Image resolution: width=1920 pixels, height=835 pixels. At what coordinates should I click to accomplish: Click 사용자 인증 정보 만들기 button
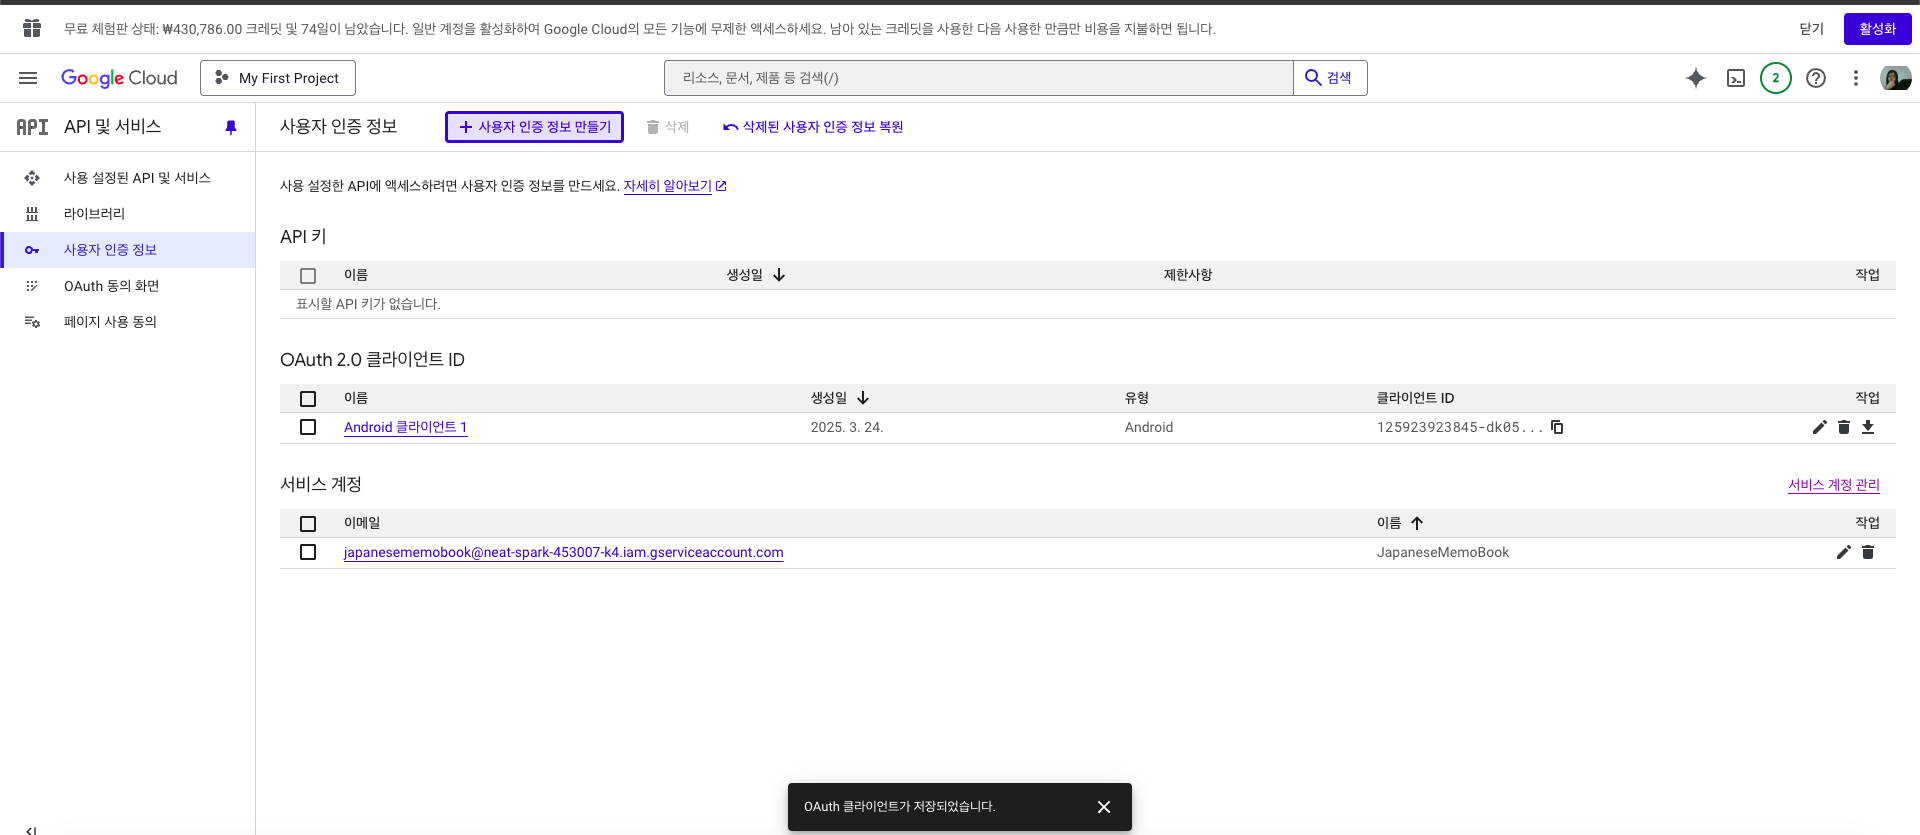click(x=534, y=127)
